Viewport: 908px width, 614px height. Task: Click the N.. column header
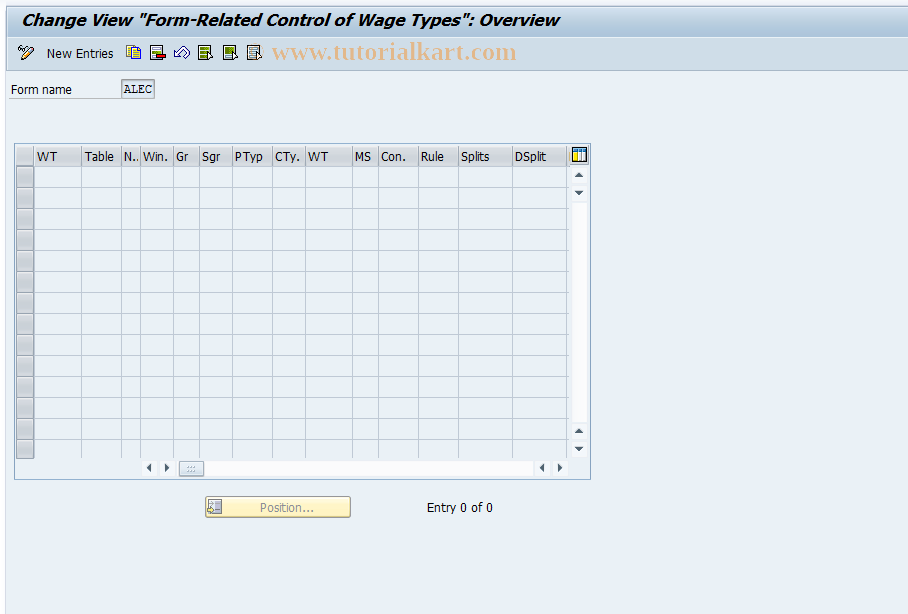coord(131,156)
